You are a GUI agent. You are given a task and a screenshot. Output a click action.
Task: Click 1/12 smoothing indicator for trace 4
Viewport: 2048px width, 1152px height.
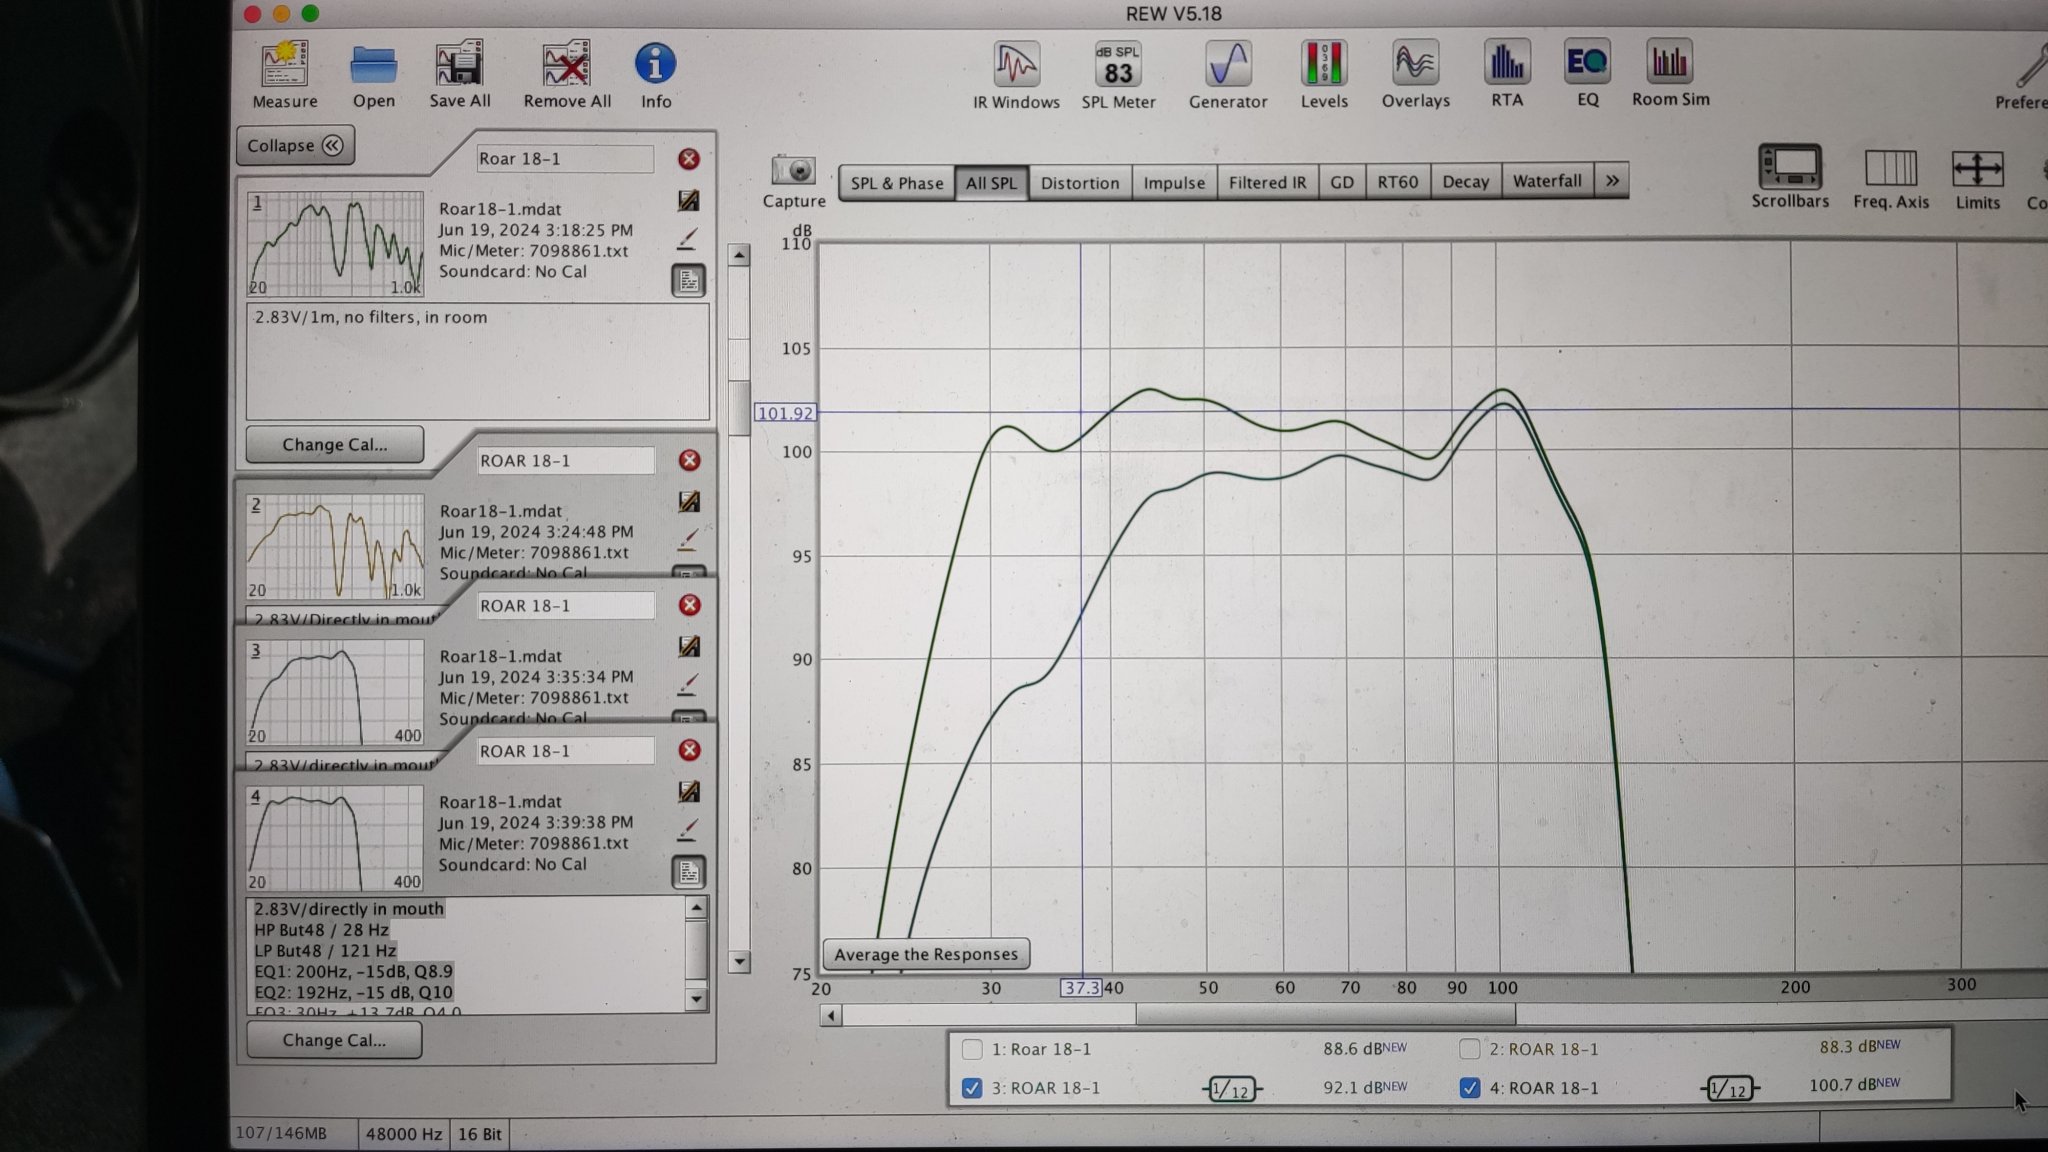click(x=1730, y=1088)
